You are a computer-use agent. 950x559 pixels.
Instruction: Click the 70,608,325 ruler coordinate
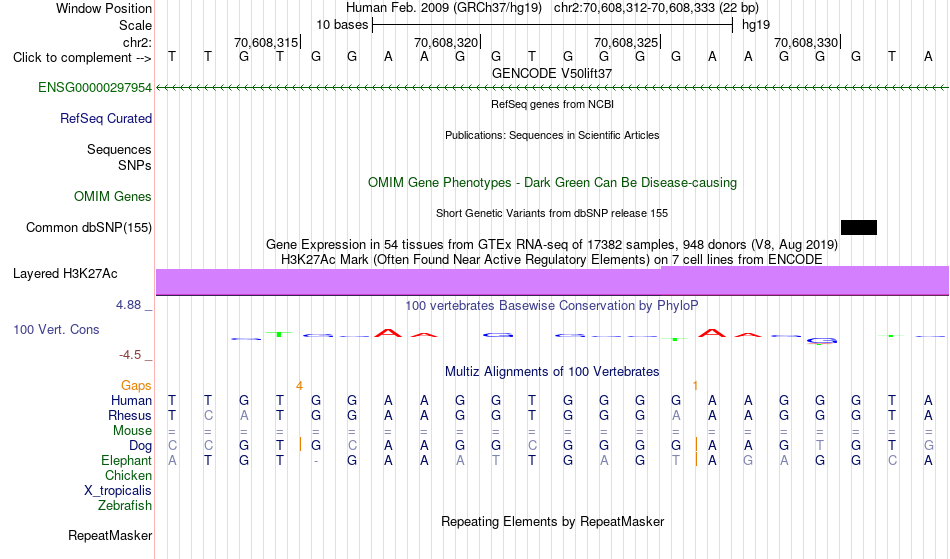(x=626, y=42)
